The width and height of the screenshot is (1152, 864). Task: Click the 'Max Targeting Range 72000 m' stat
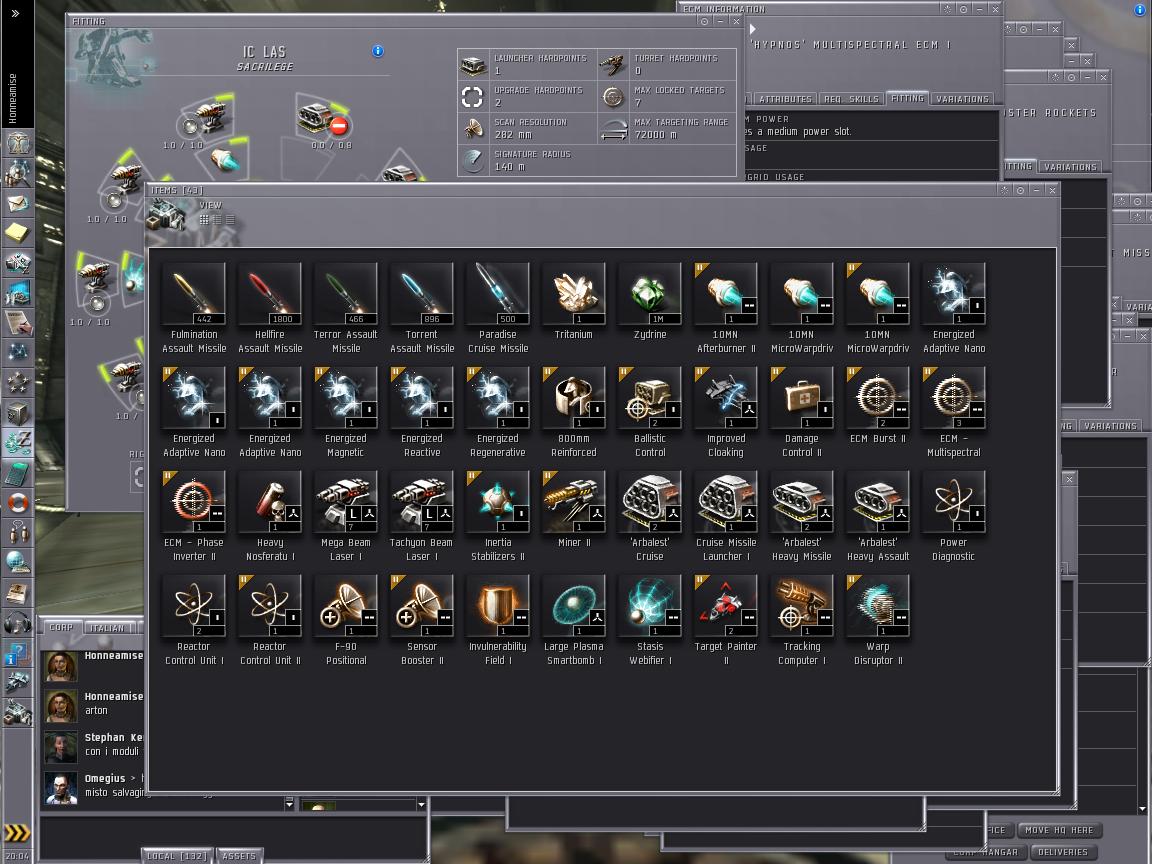click(666, 128)
